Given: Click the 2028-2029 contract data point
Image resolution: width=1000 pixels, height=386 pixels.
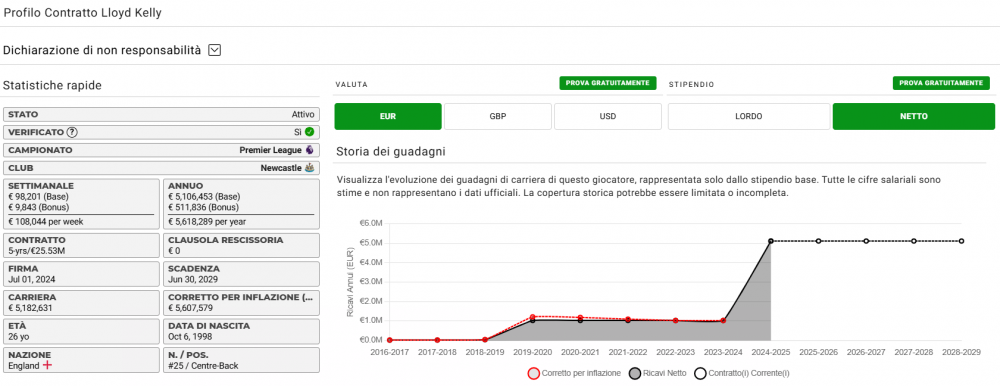Looking at the screenshot, I should (x=962, y=241).
